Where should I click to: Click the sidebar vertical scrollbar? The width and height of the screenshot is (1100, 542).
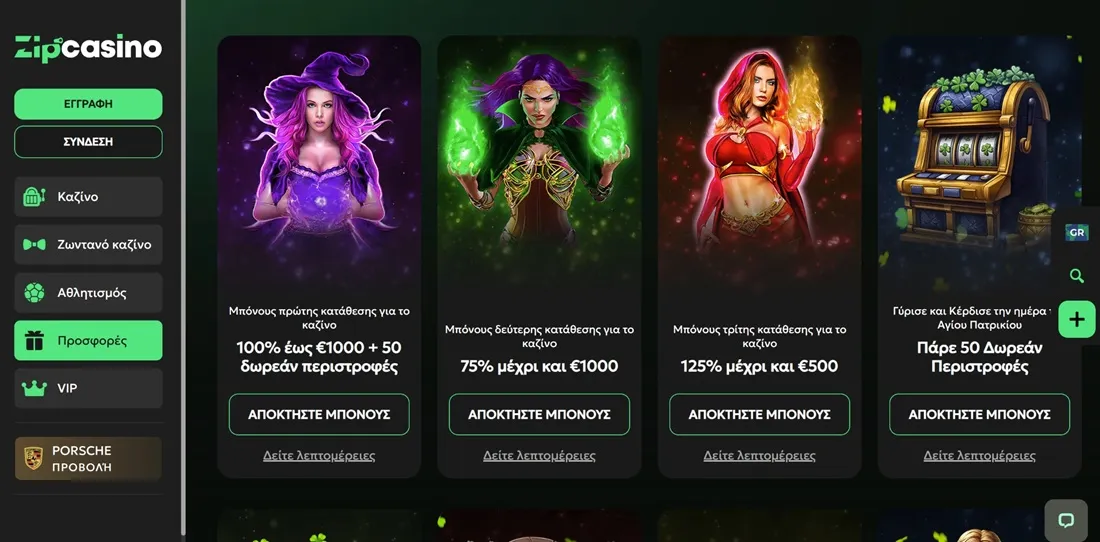tap(183, 269)
